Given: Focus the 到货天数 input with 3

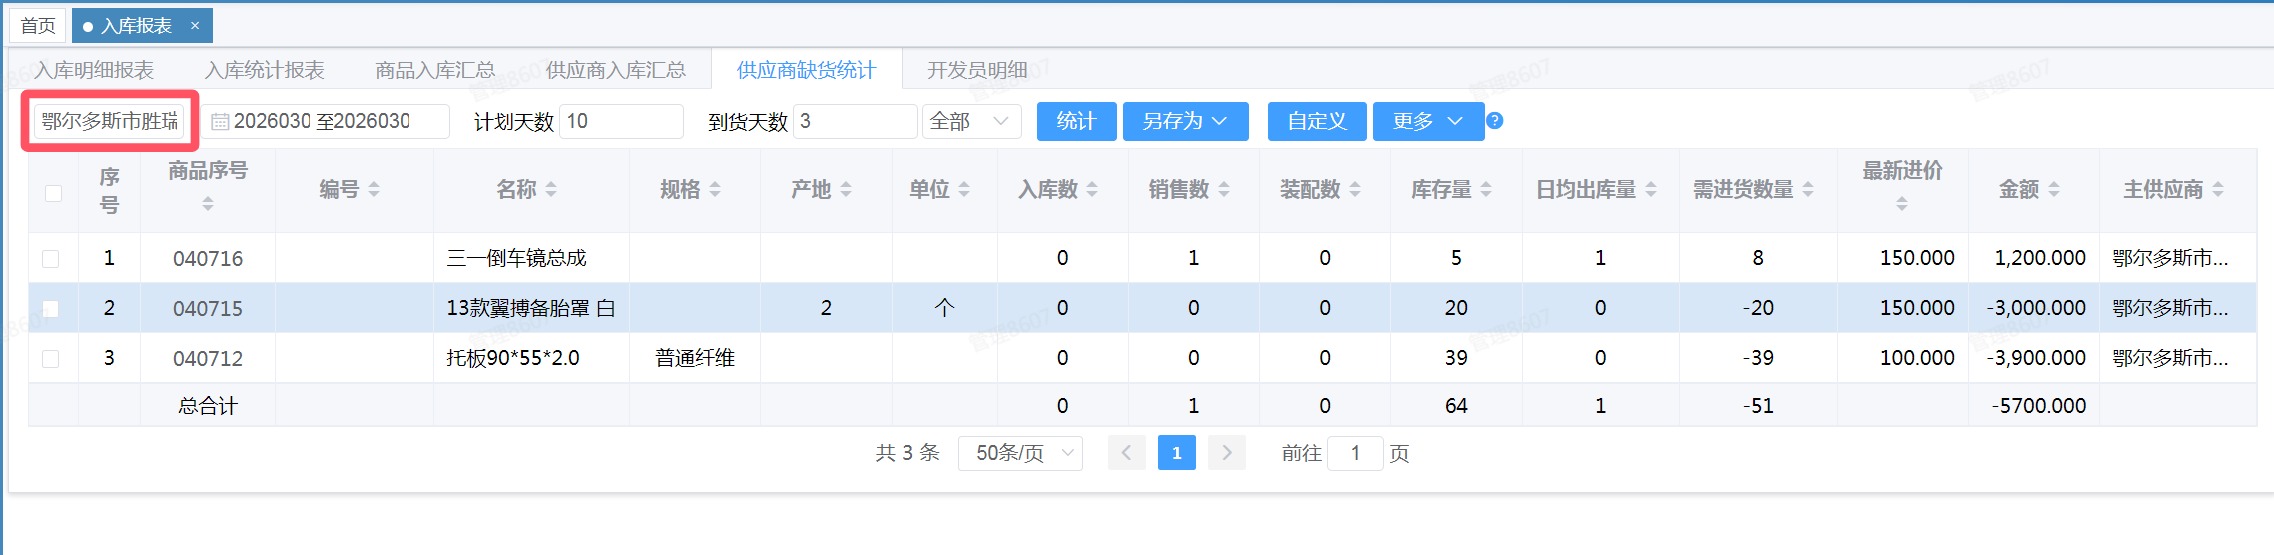Looking at the screenshot, I should 855,121.
